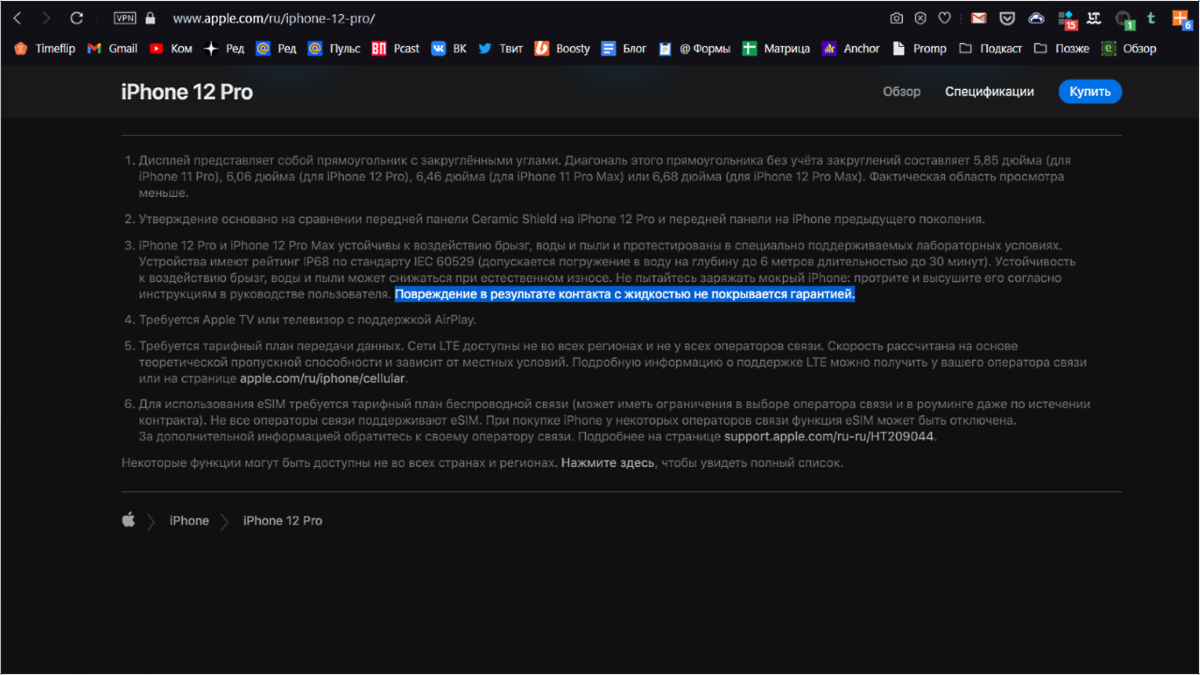Click the teal t extension icon
Image resolution: width=1200 pixels, height=675 pixels.
click(x=1152, y=18)
